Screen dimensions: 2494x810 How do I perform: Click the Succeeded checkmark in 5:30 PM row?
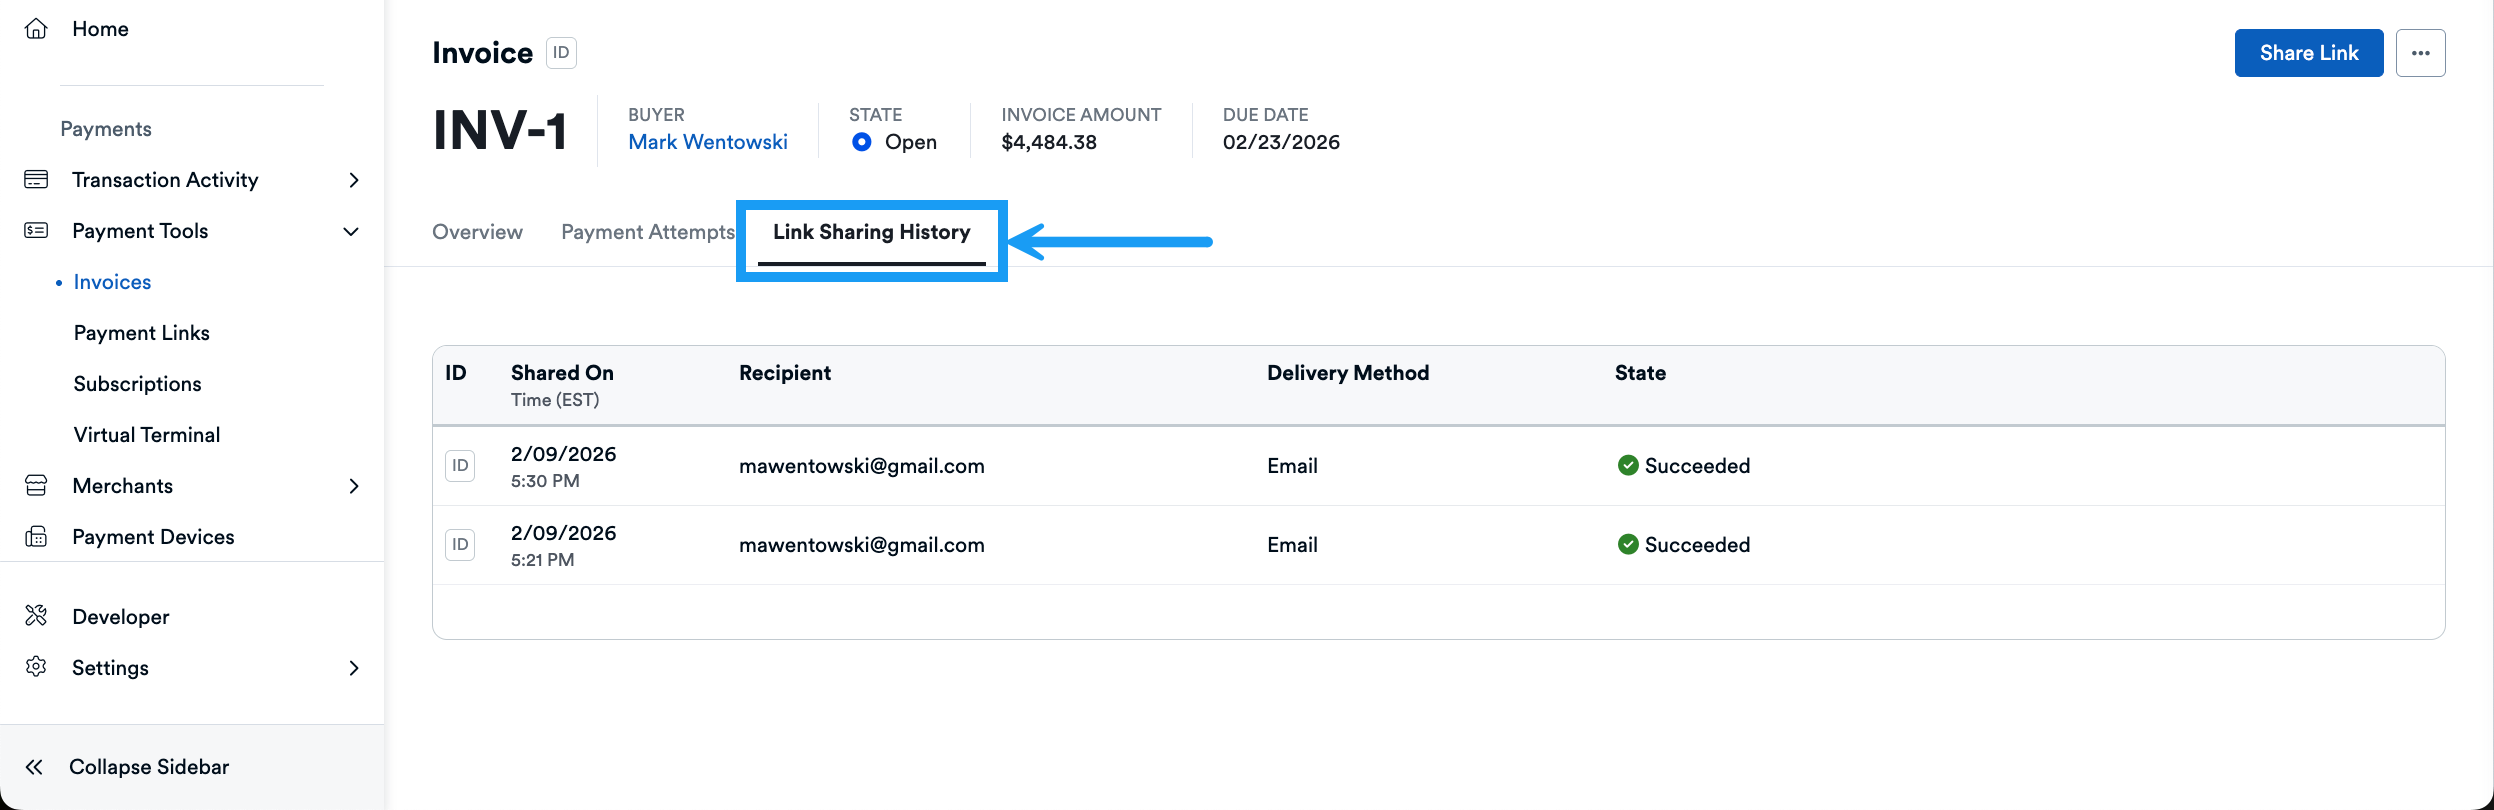[x=1628, y=466]
